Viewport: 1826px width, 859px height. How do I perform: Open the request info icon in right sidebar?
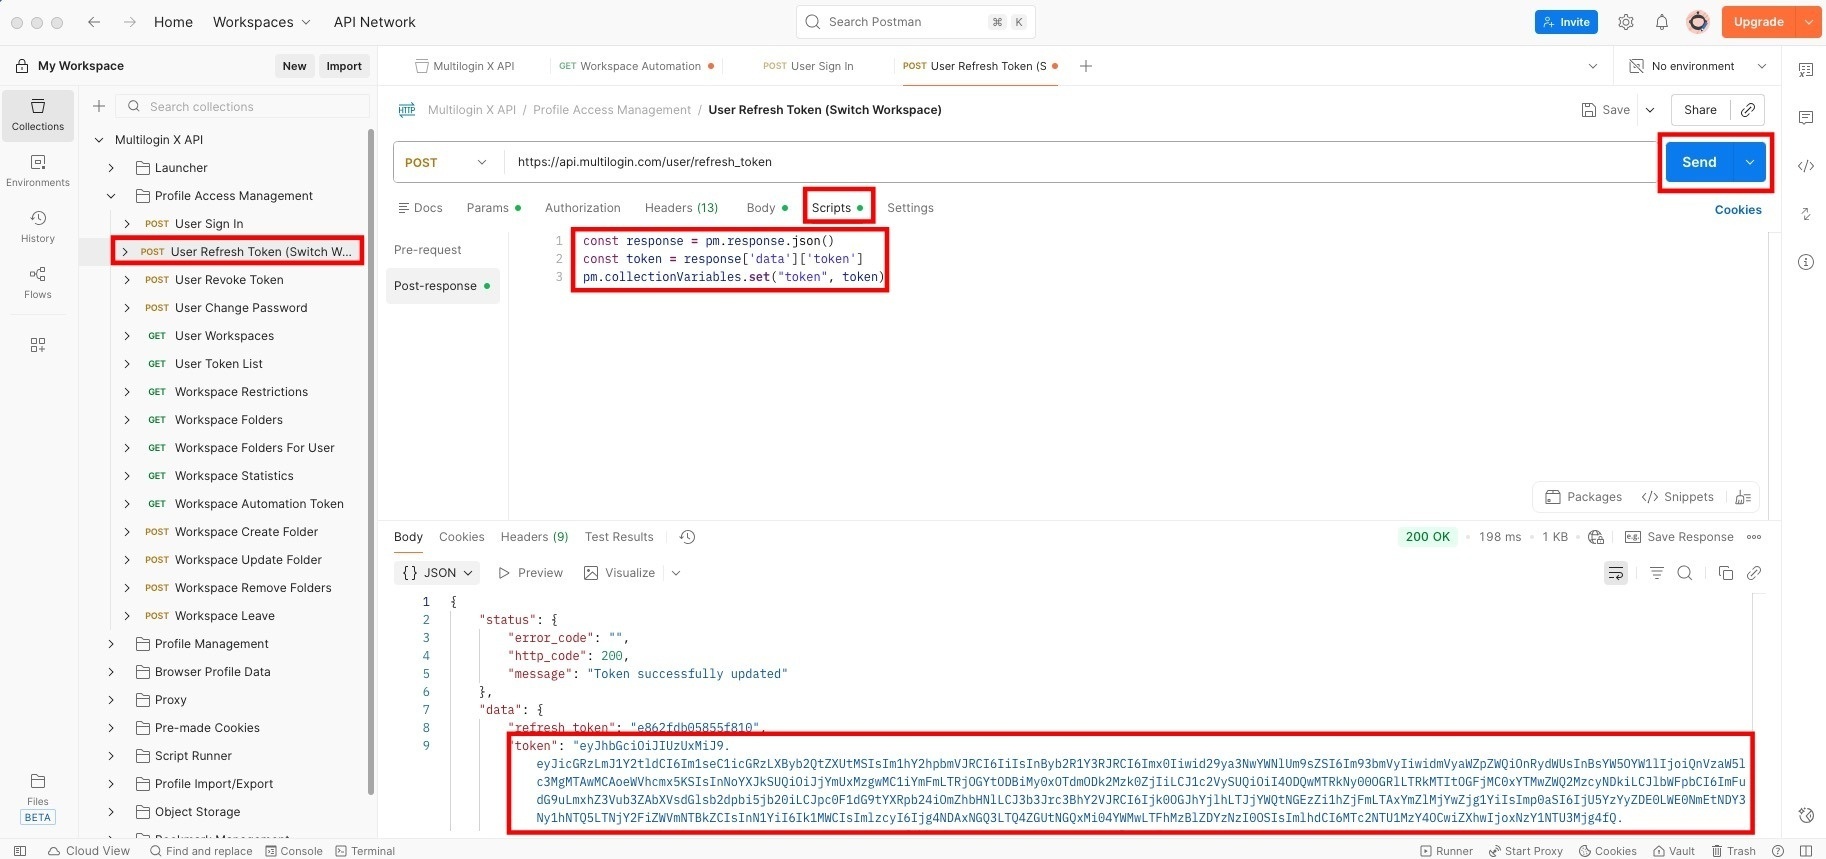tap(1806, 262)
